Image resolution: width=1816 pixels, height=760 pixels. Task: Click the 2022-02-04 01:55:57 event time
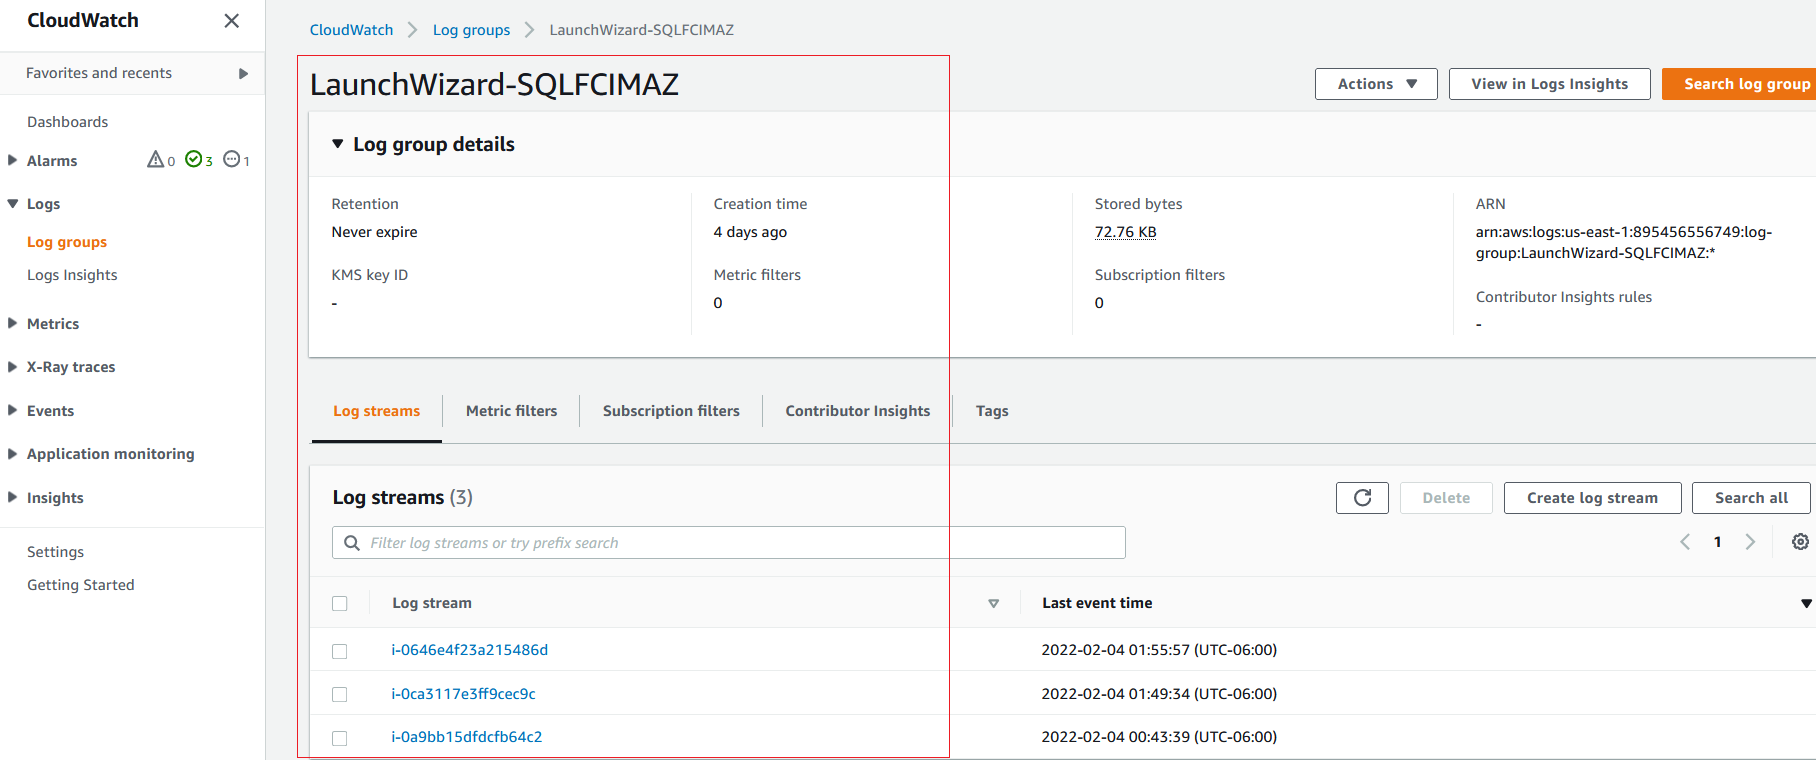pos(1159,650)
